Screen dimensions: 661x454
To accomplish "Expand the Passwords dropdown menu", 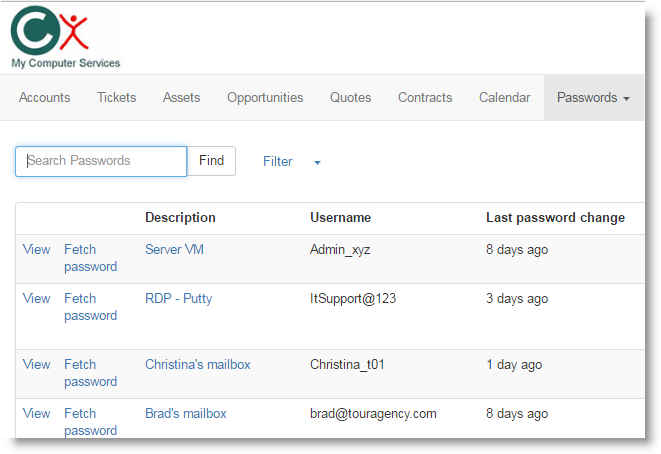I will 593,98.
